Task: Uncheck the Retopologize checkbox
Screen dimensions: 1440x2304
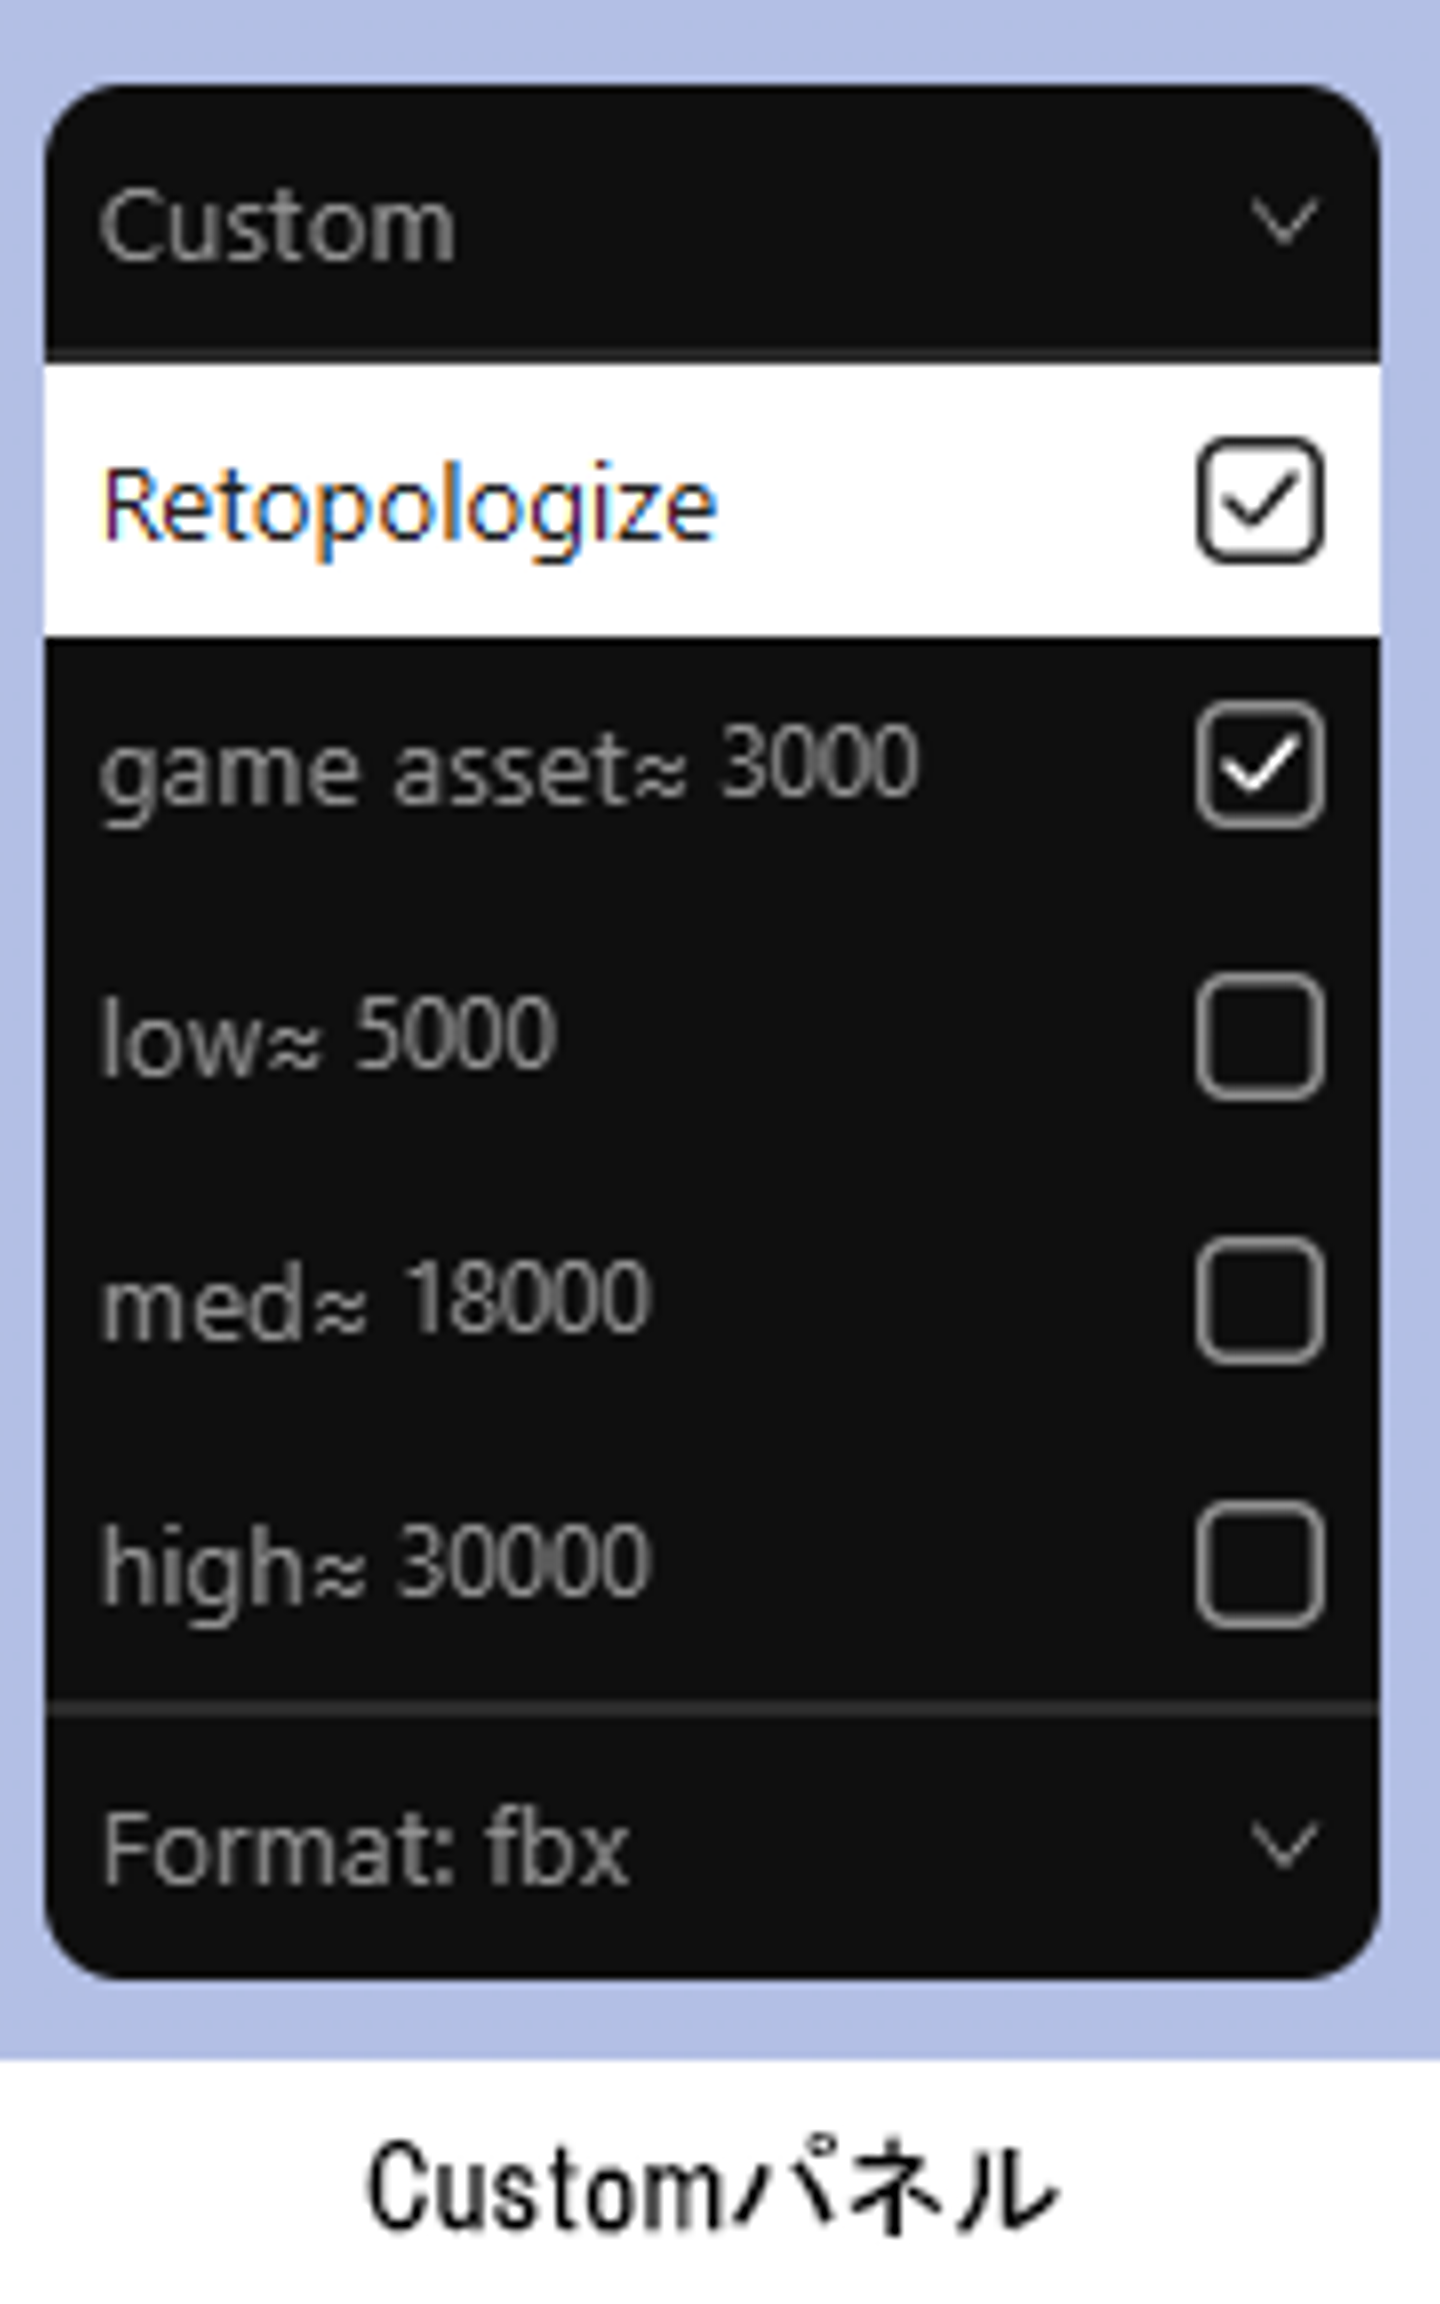Action: click(1260, 500)
